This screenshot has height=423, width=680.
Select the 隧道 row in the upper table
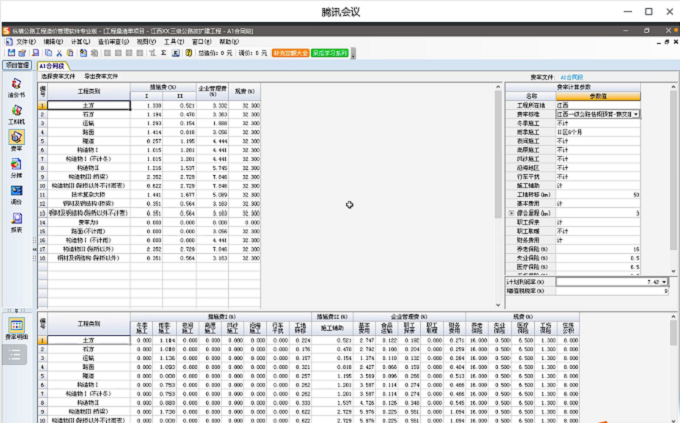click(x=88, y=141)
